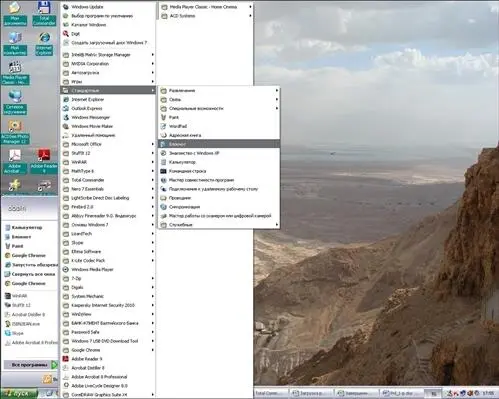The image size is (499, 399).
Task: Open WinRAR in the Start menu left pane
Action: point(30,296)
